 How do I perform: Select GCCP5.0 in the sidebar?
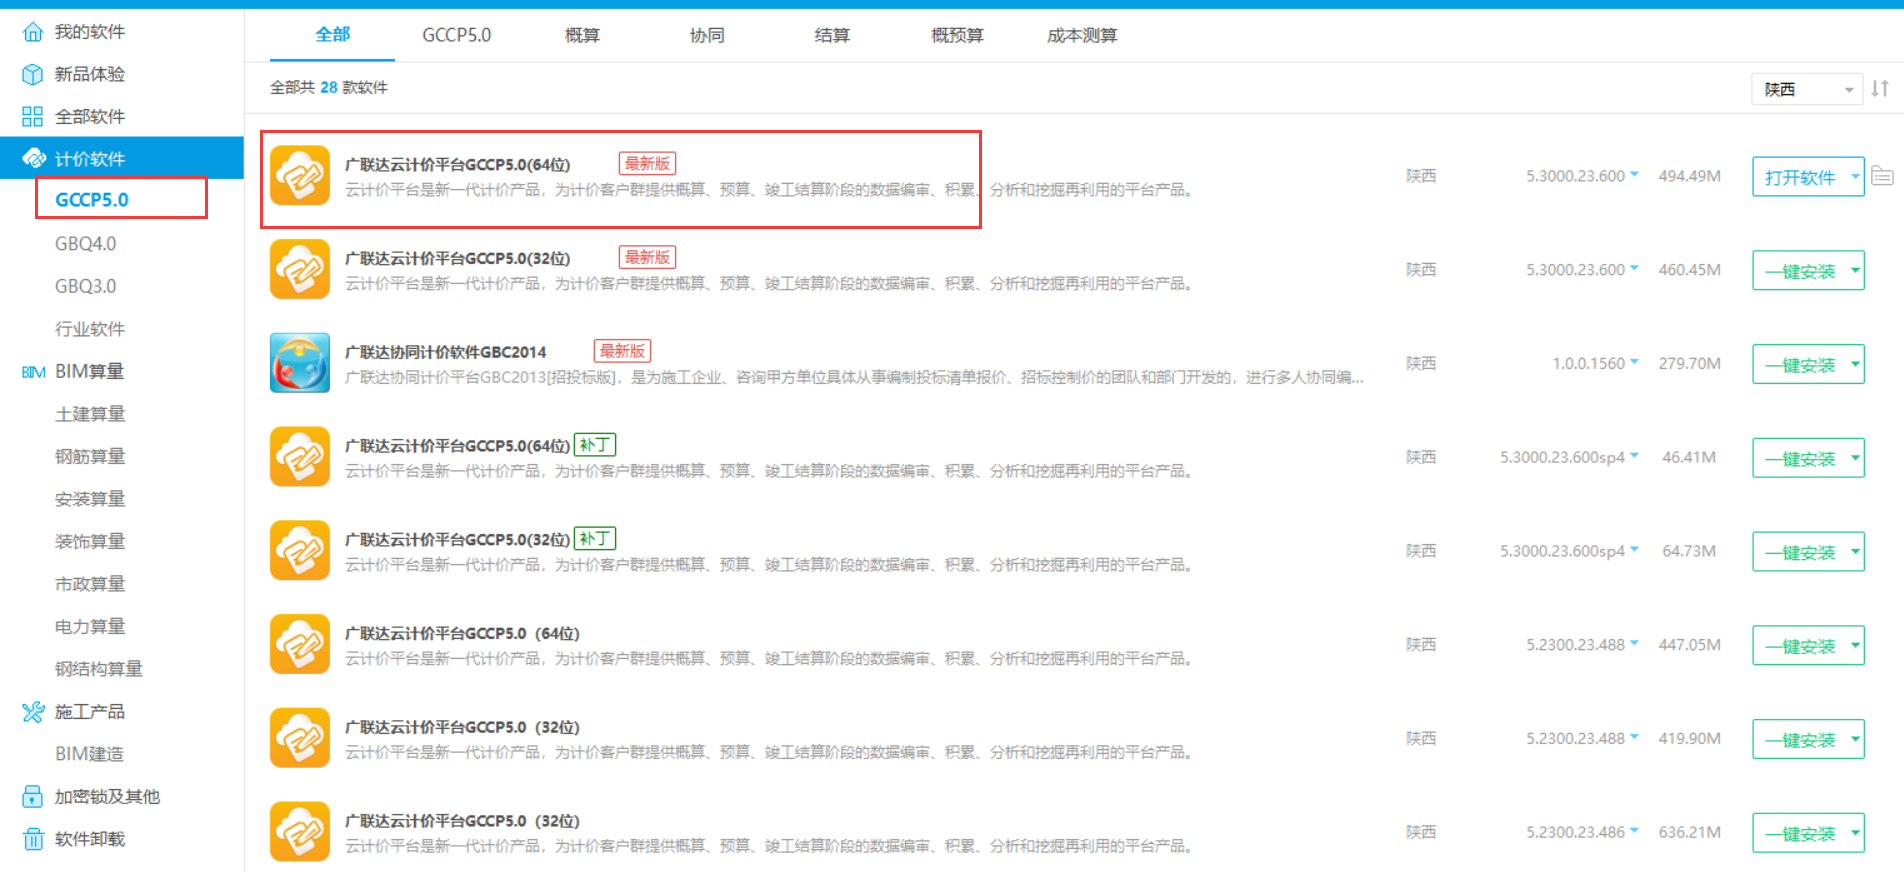[92, 199]
